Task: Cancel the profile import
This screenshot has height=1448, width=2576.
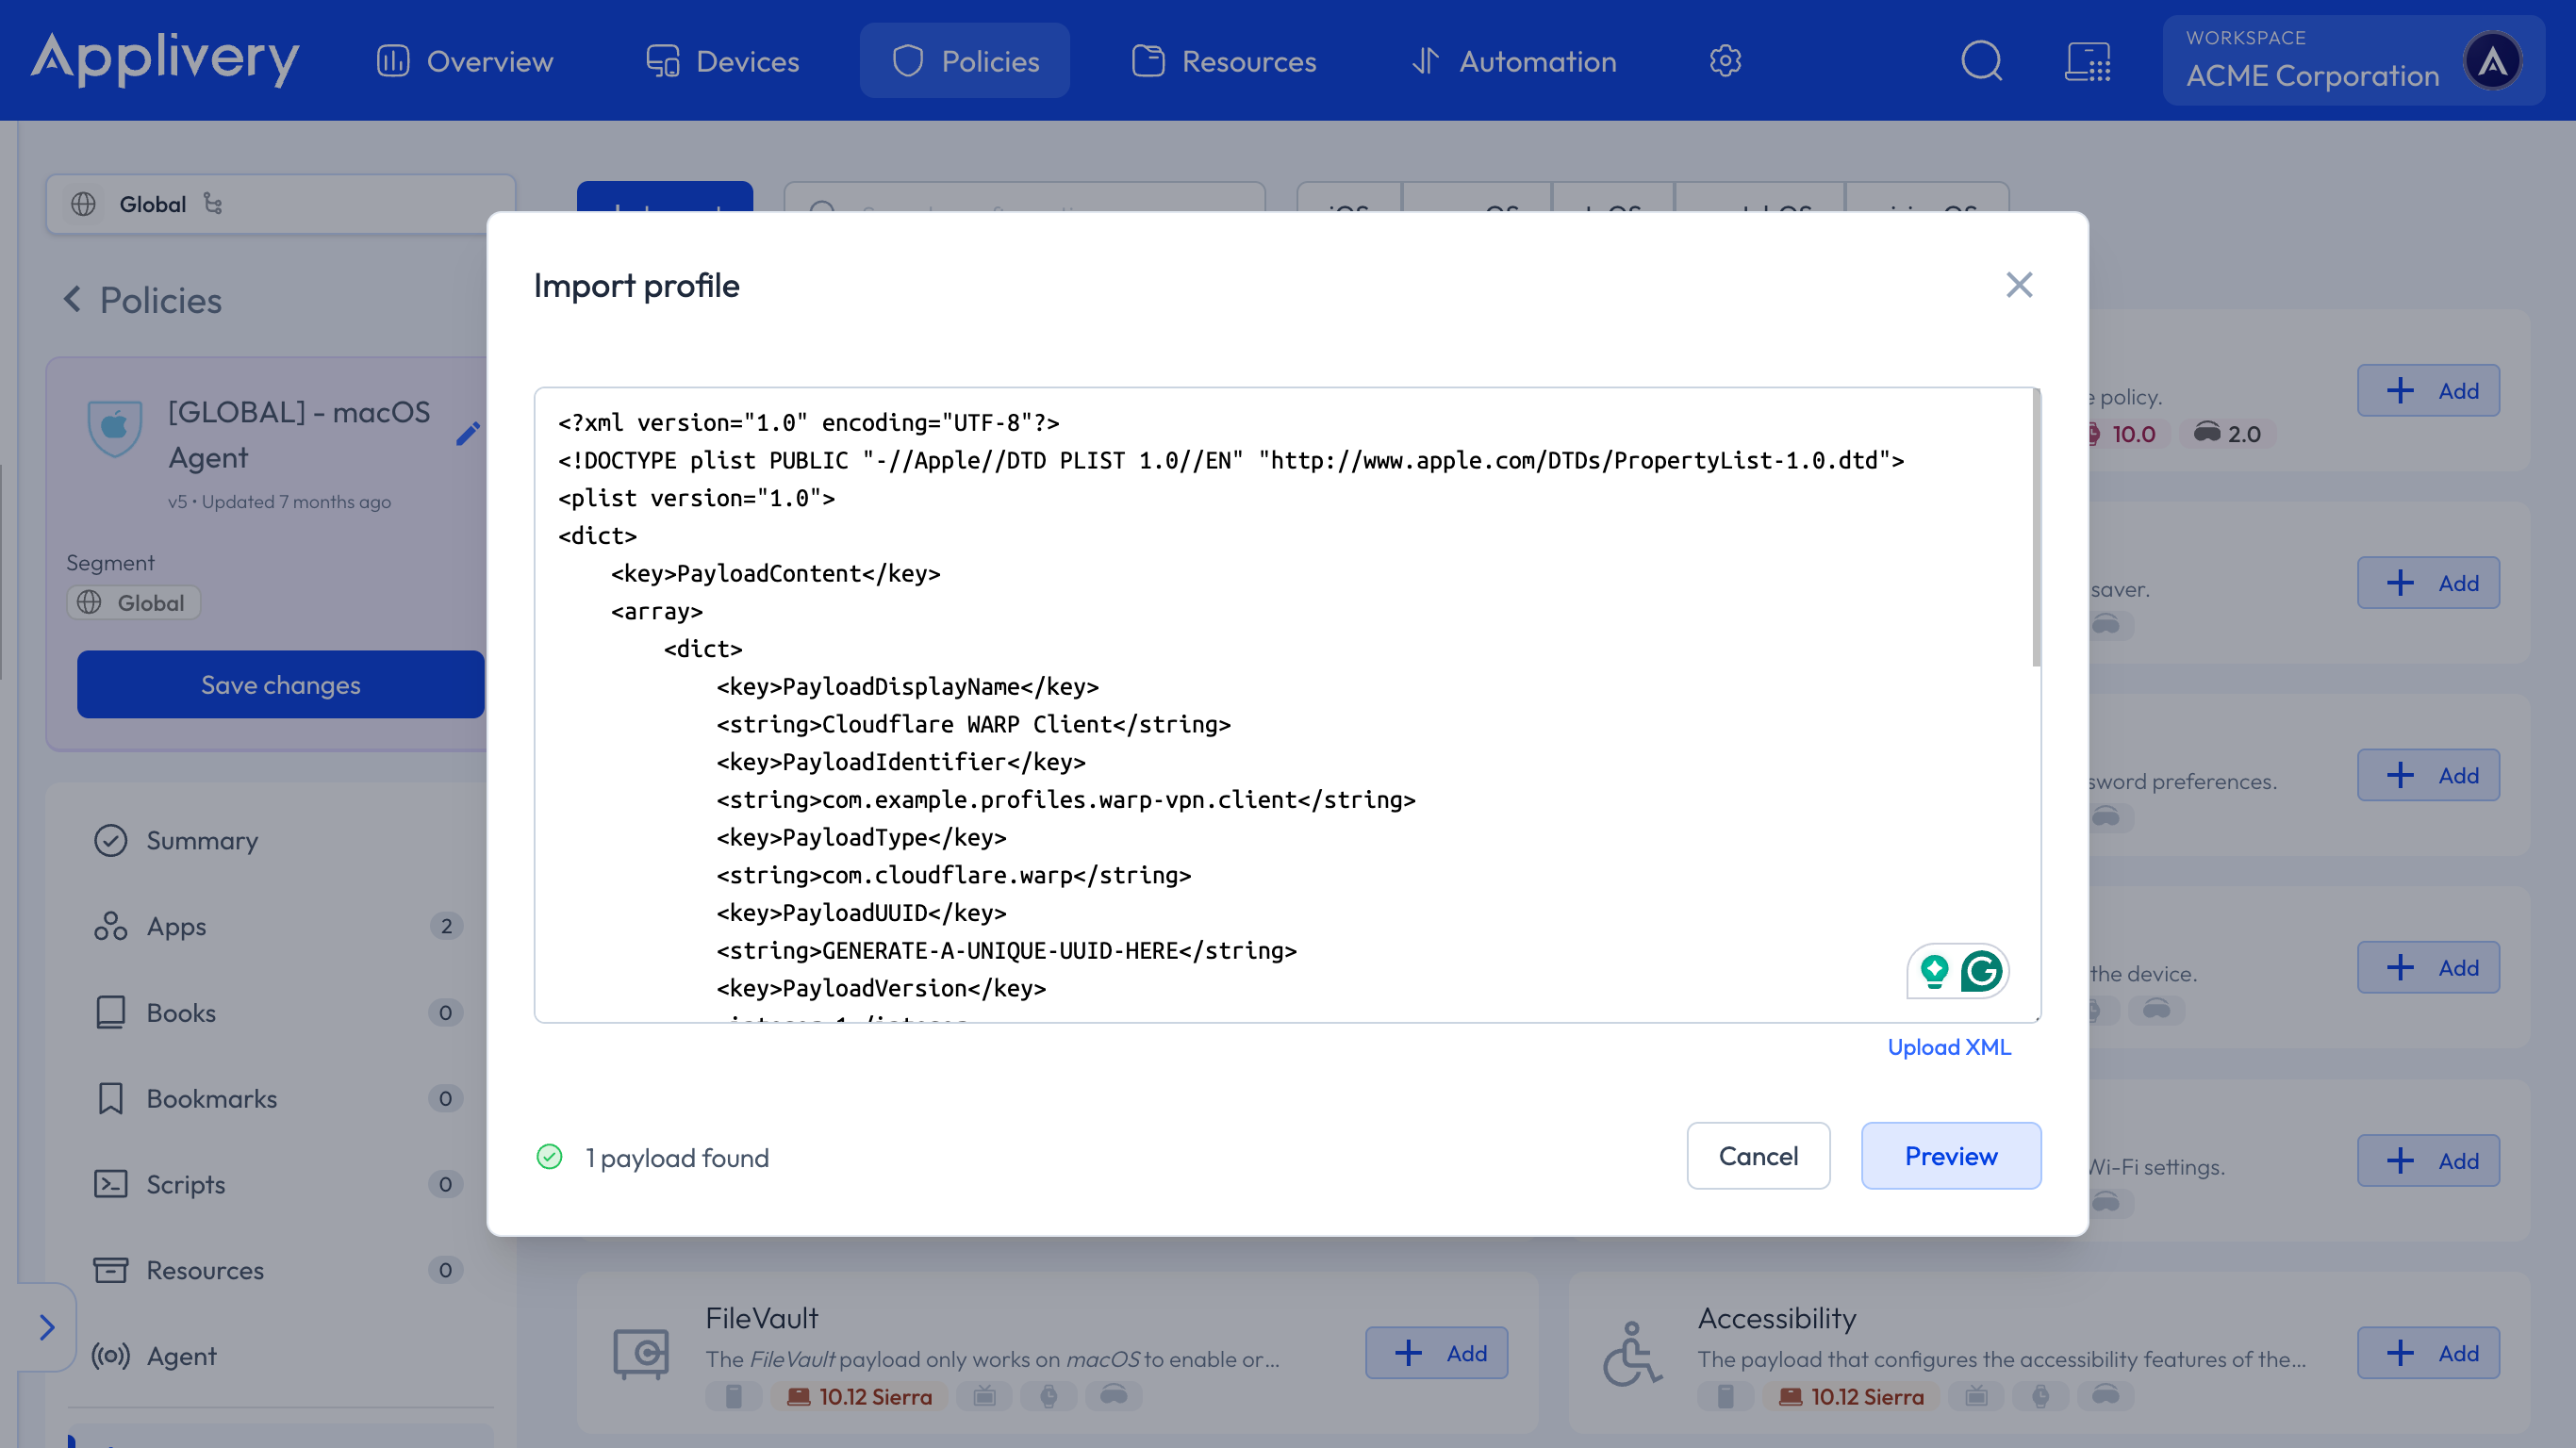Action: [x=1758, y=1156]
